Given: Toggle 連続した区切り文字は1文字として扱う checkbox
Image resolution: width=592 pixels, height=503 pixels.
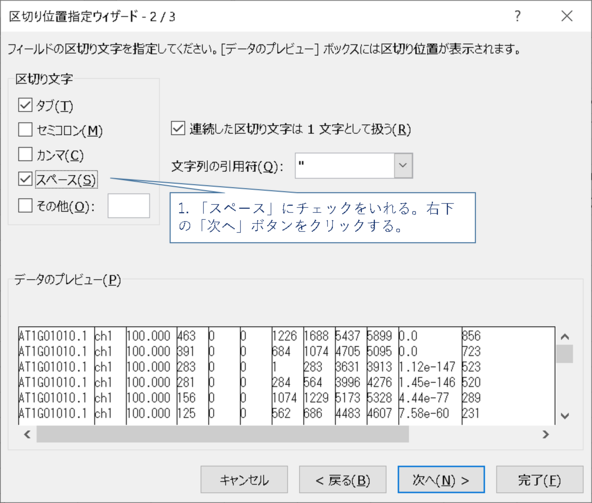Looking at the screenshot, I should [178, 128].
